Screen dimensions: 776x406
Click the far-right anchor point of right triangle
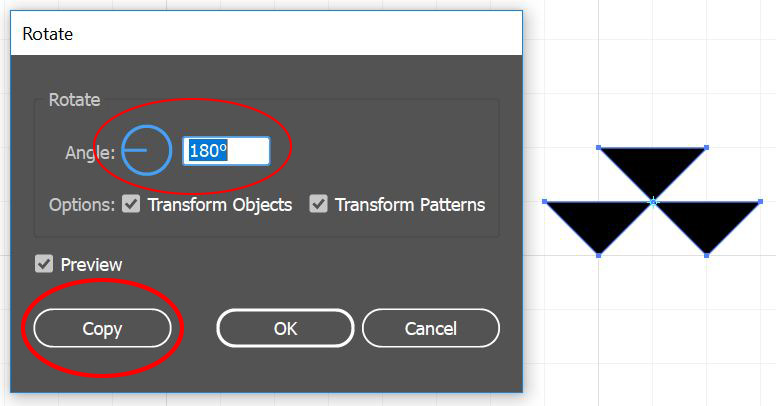pyautogui.click(x=761, y=202)
